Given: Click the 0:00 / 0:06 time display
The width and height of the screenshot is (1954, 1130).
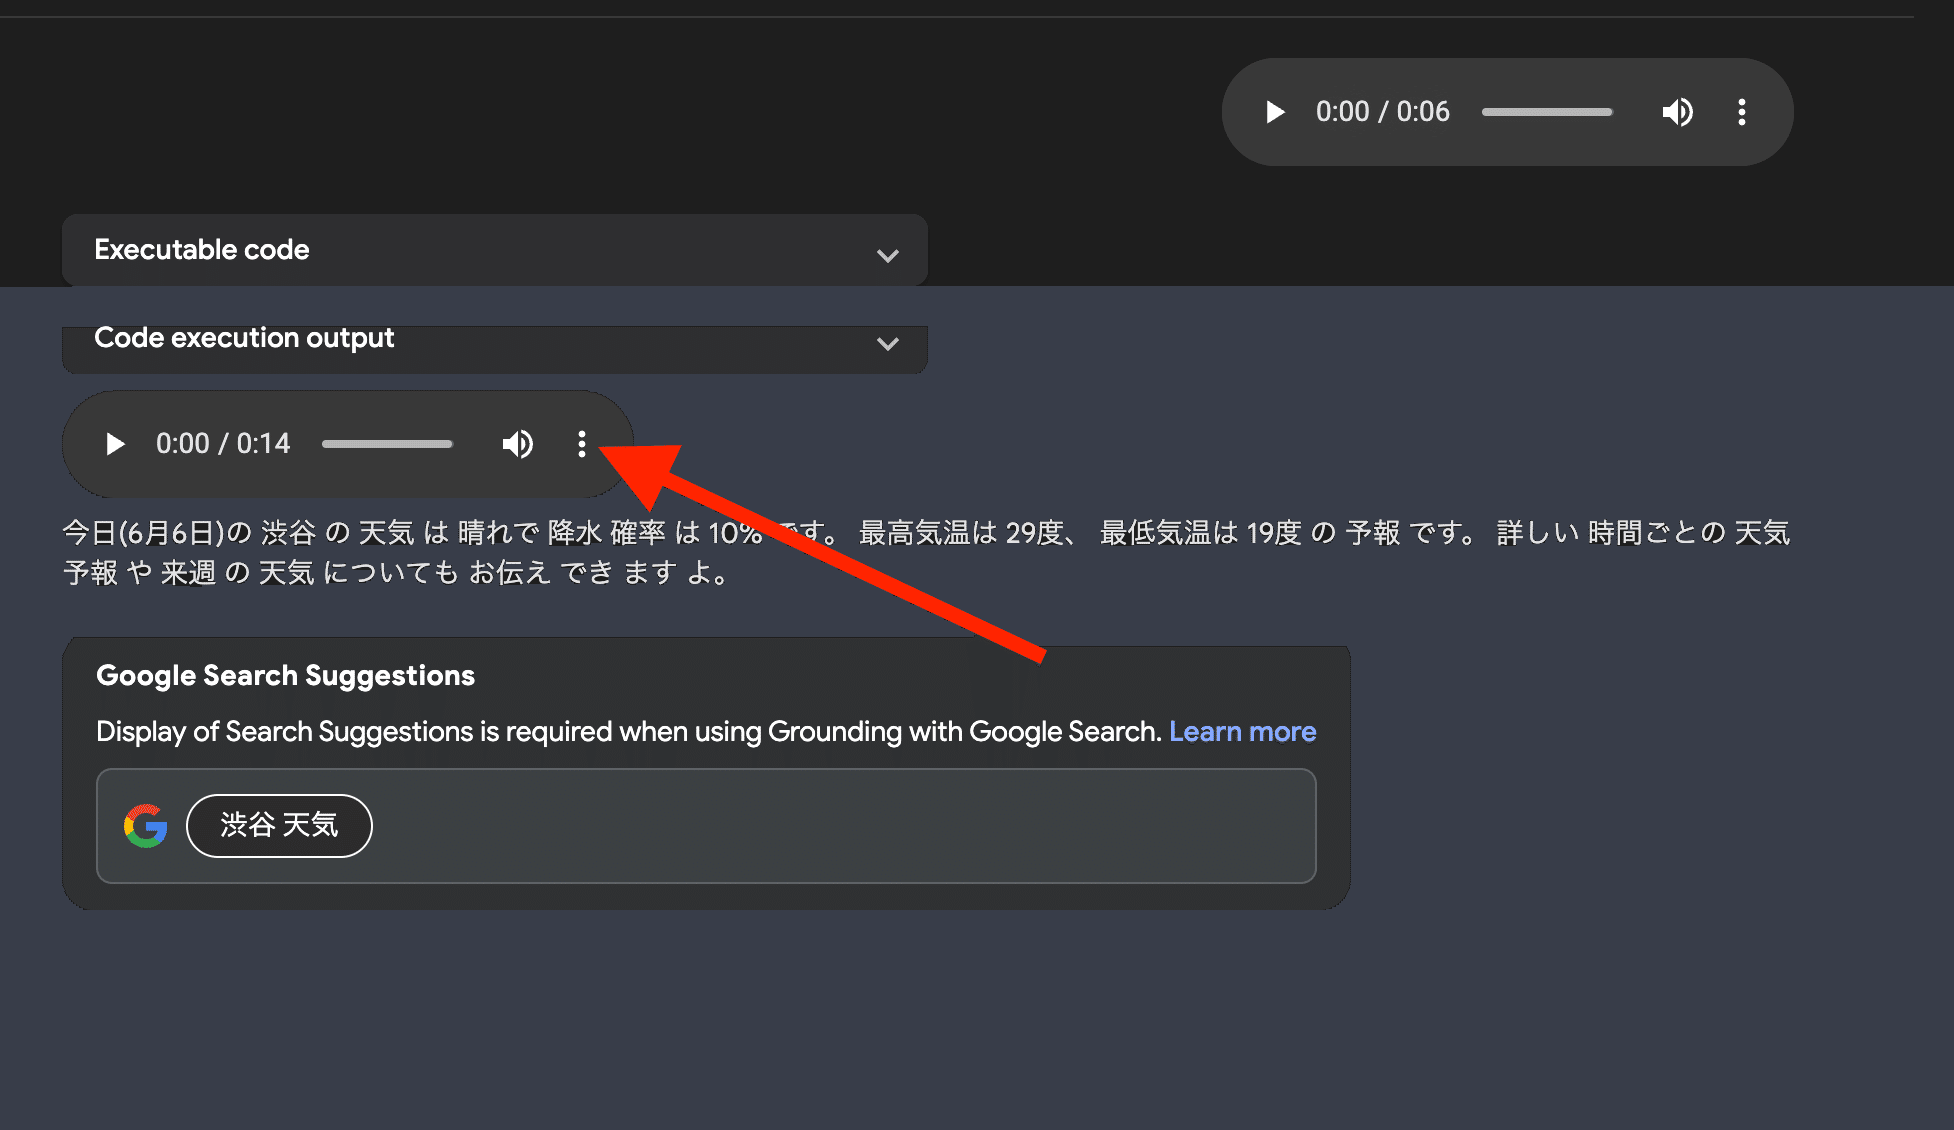Looking at the screenshot, I should [x=1382, y=112].
